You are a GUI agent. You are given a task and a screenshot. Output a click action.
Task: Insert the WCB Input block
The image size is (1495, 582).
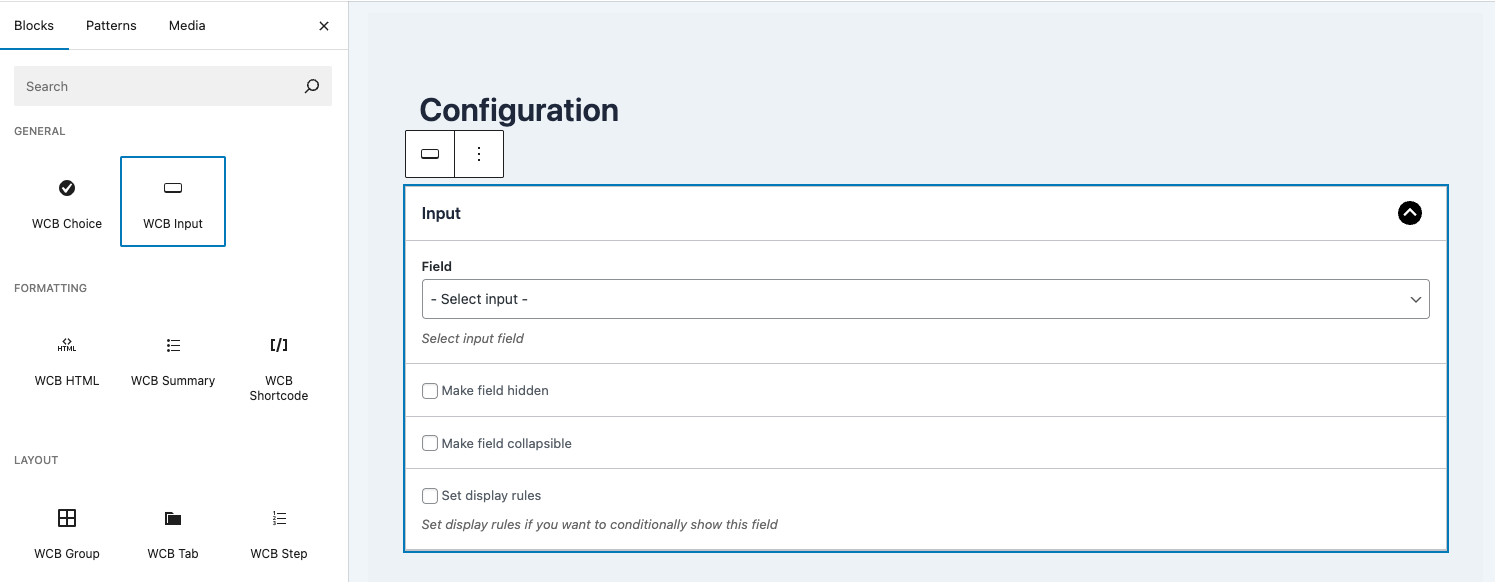pos(173,201)
